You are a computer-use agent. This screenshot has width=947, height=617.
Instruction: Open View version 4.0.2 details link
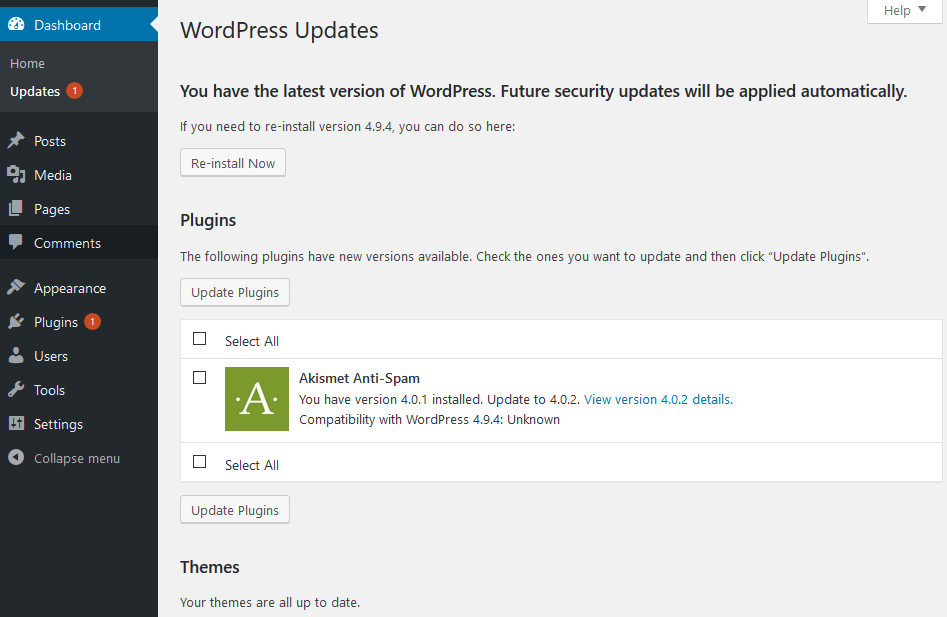pyautogui.click(x=658, y=400)
